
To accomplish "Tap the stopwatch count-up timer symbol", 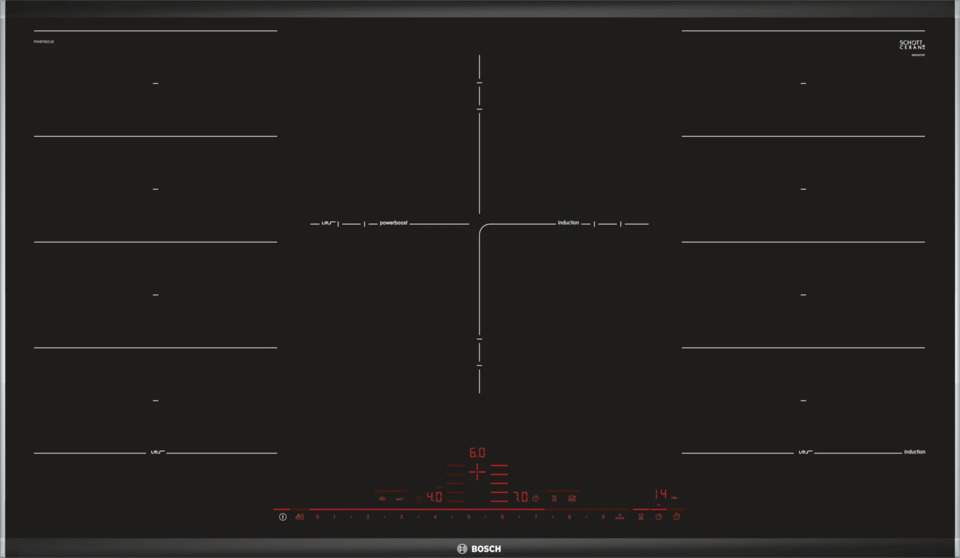I will point(676,517).
